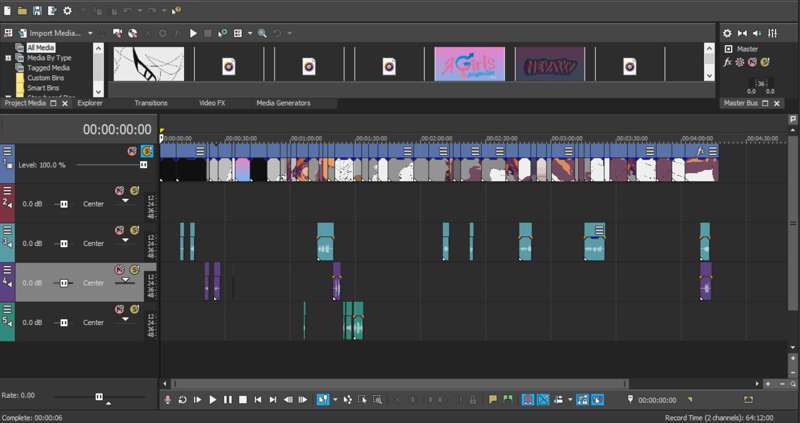Solo audio track 3

[x=134, y=231]
